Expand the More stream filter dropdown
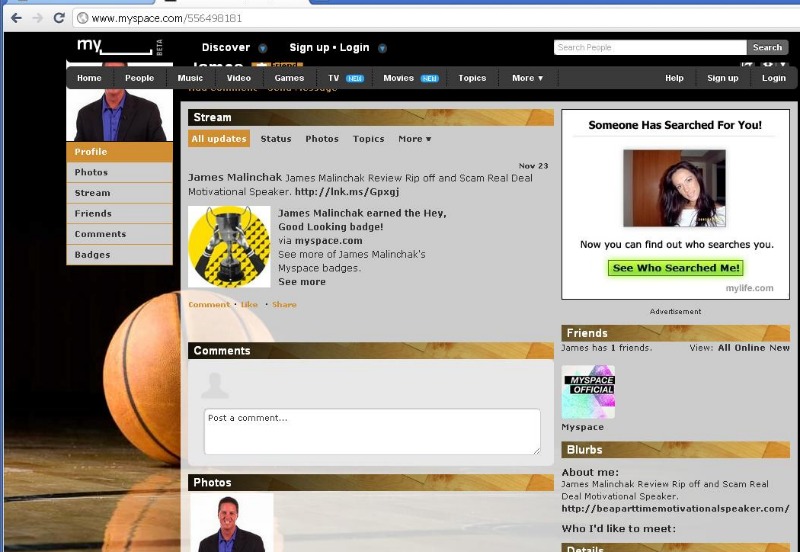The height and width of the screenshot is (552, 800). coord(414,139)
